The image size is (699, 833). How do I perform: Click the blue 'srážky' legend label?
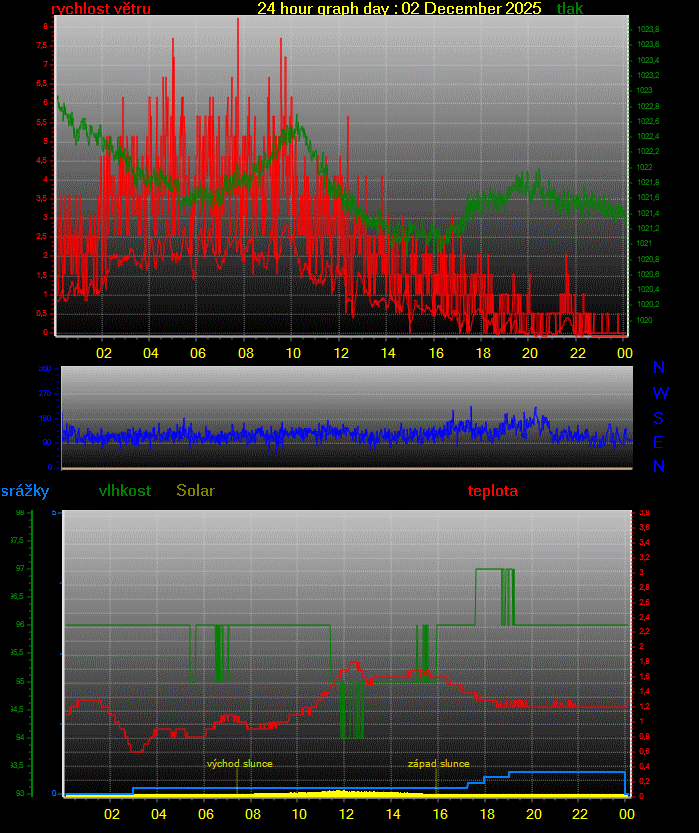point(25,491)
